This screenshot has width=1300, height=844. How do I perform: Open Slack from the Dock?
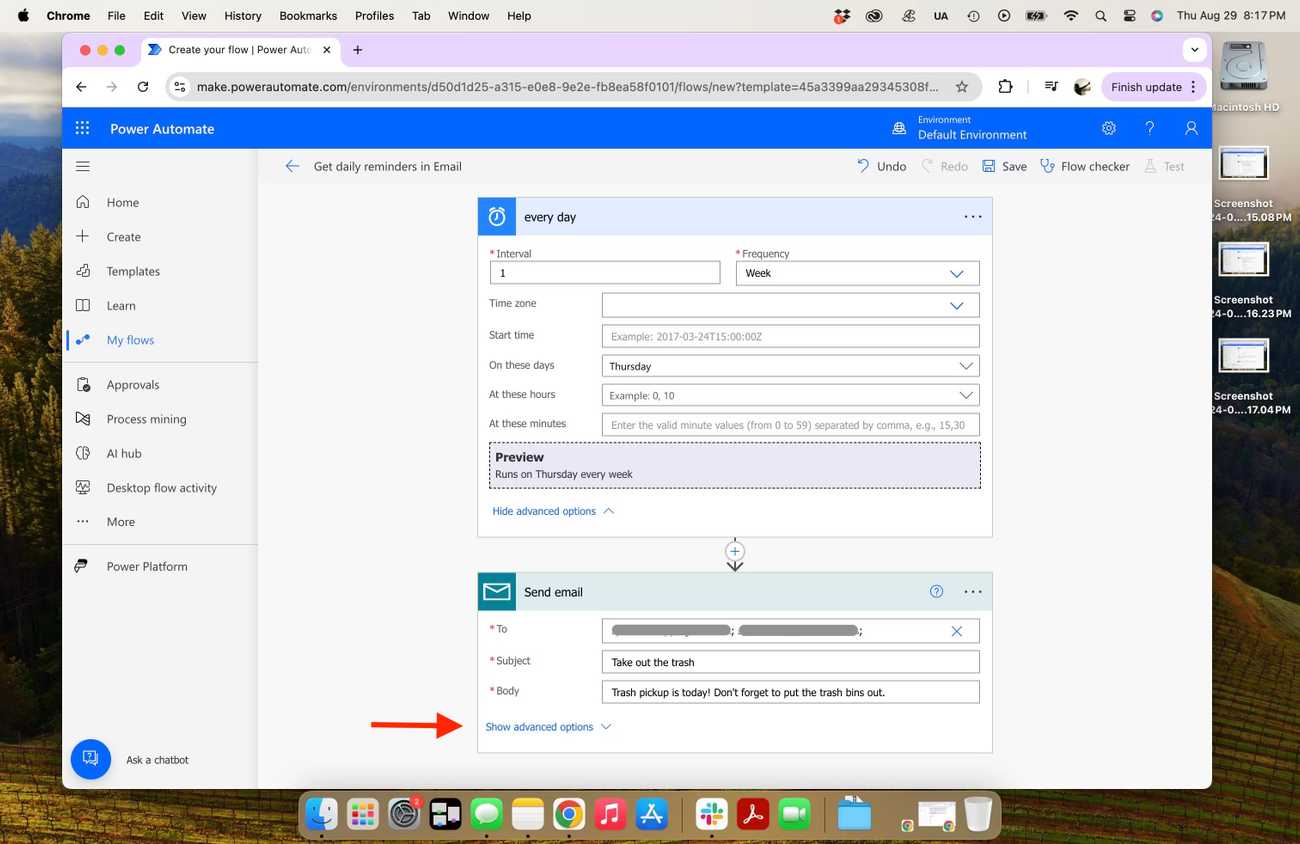712,814
